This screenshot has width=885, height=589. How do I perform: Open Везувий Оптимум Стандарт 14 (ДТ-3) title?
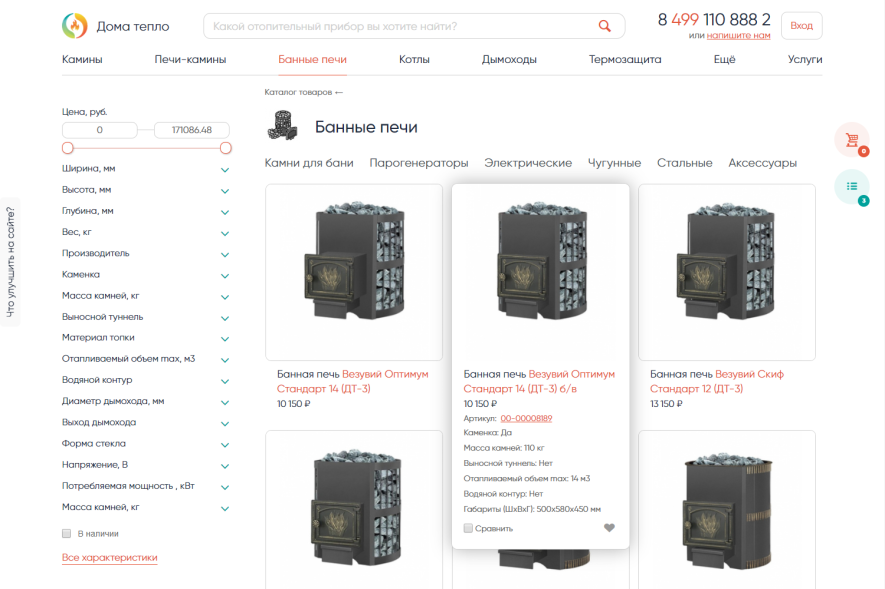pos(352,381)
